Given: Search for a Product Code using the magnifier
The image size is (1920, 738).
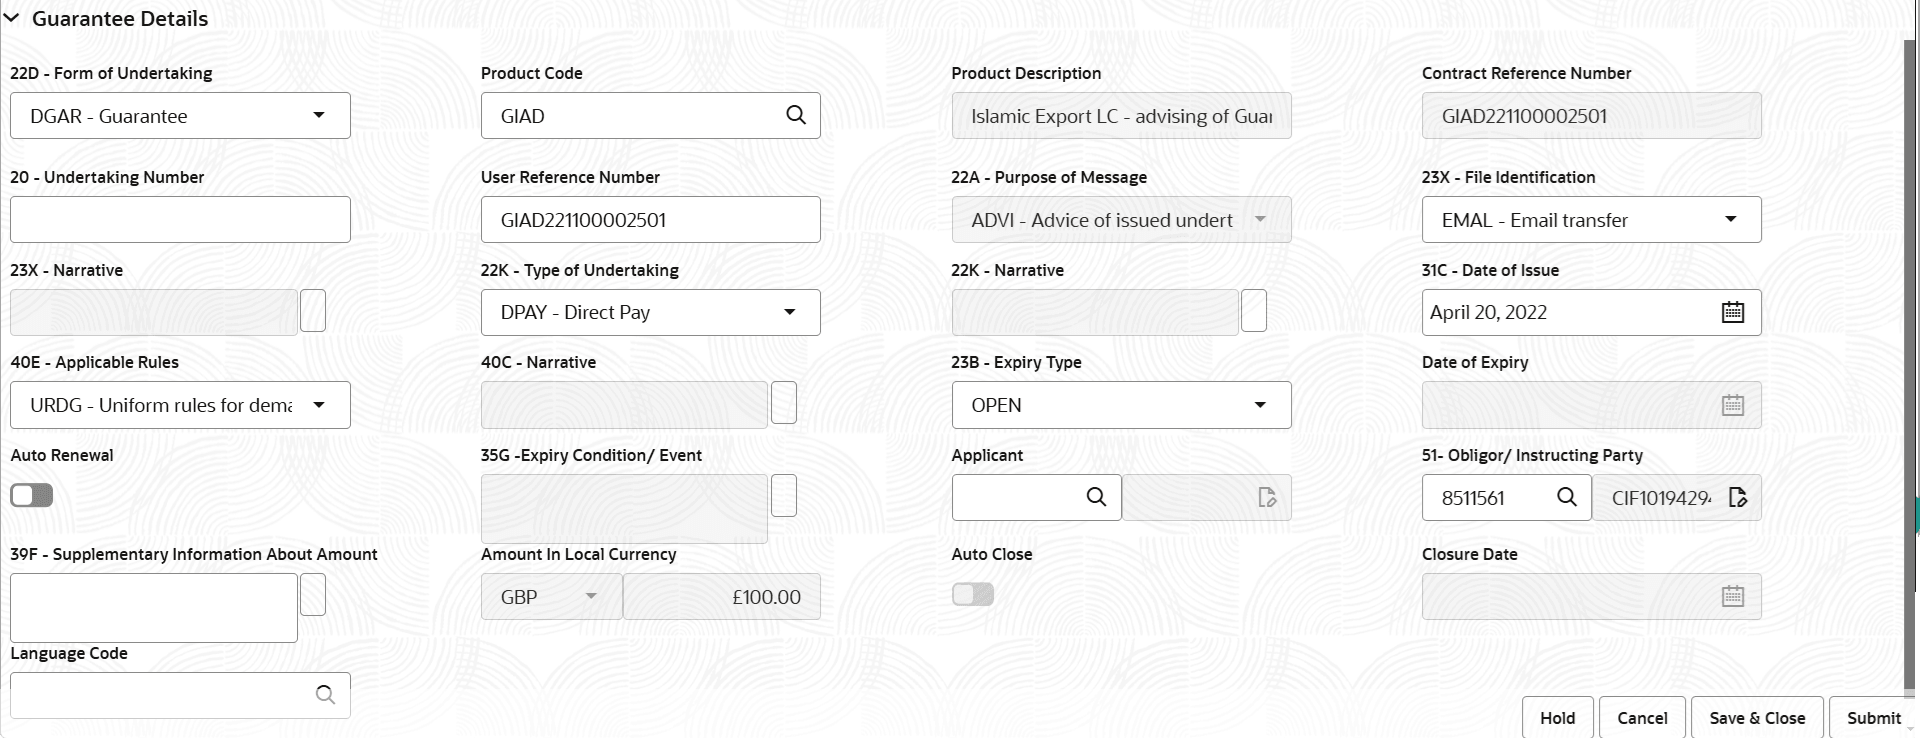Looking at the screenshot, I should click(795, 115).
